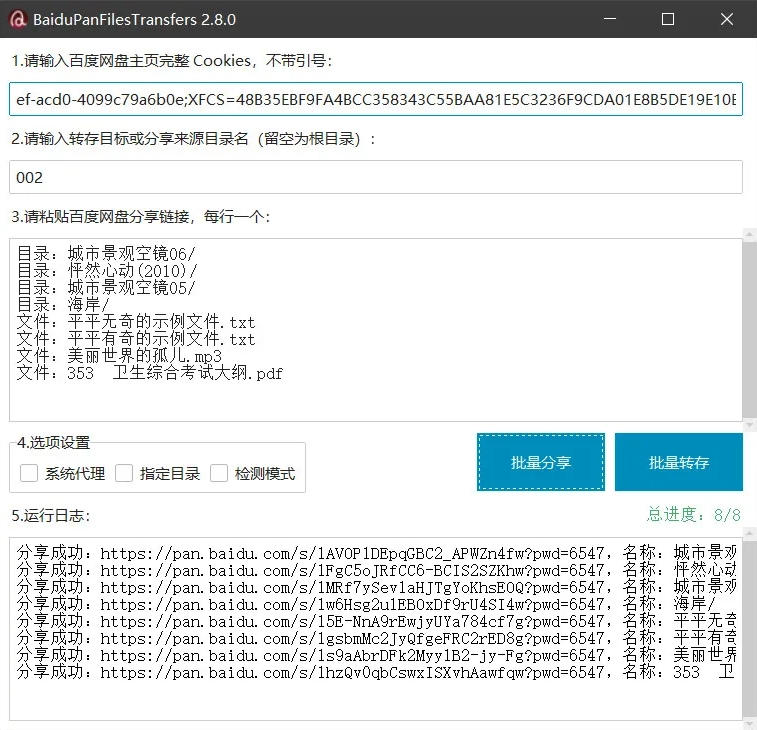Click log link ending 1AVOP1DEpqGBC2_APWZn4fw
The image size is (757, 730).
click(x=352, y=553)
